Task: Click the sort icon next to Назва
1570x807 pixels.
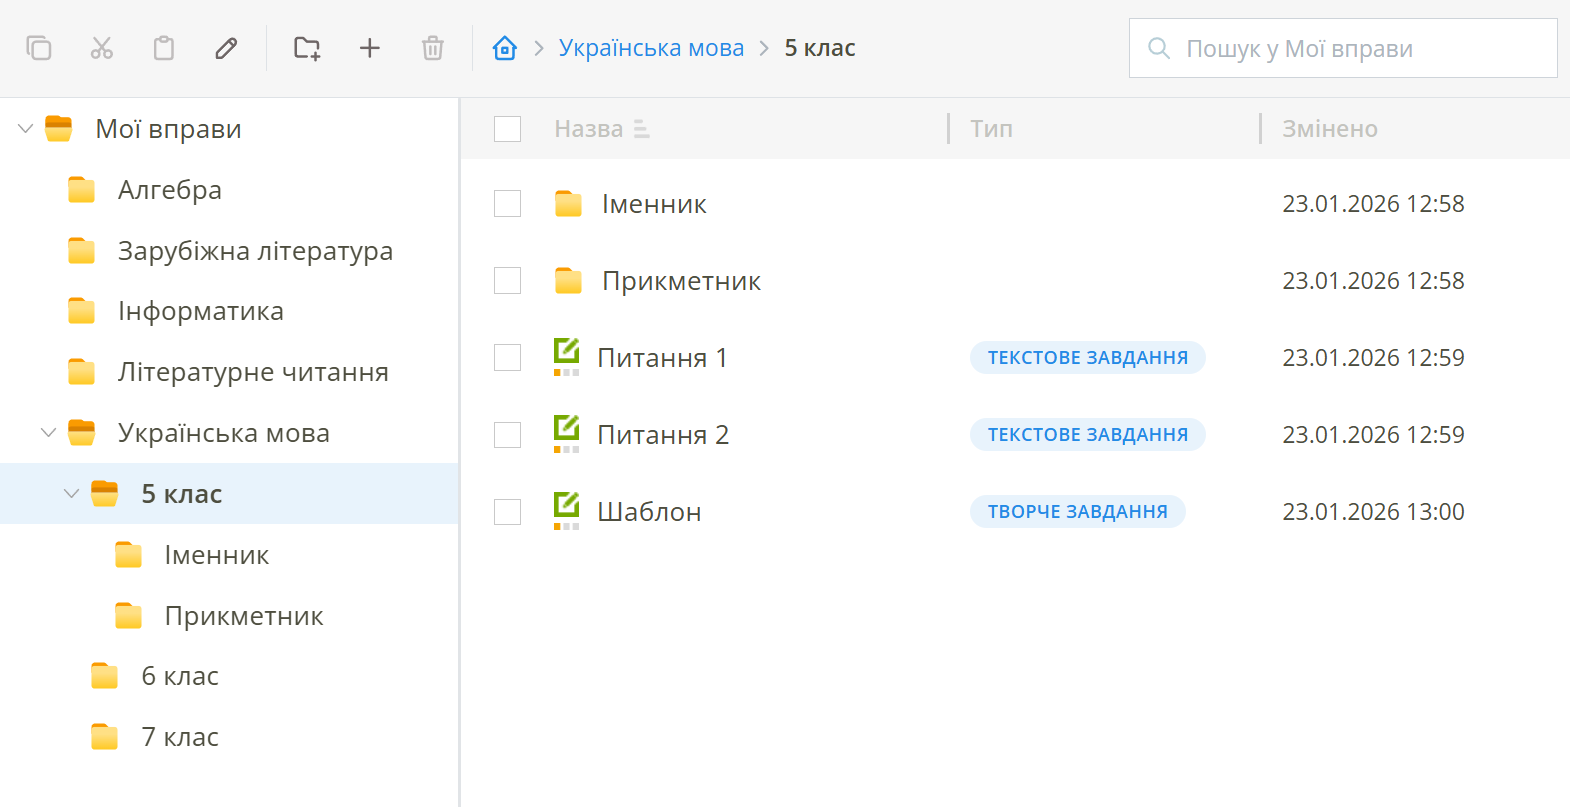Action: 642,129
